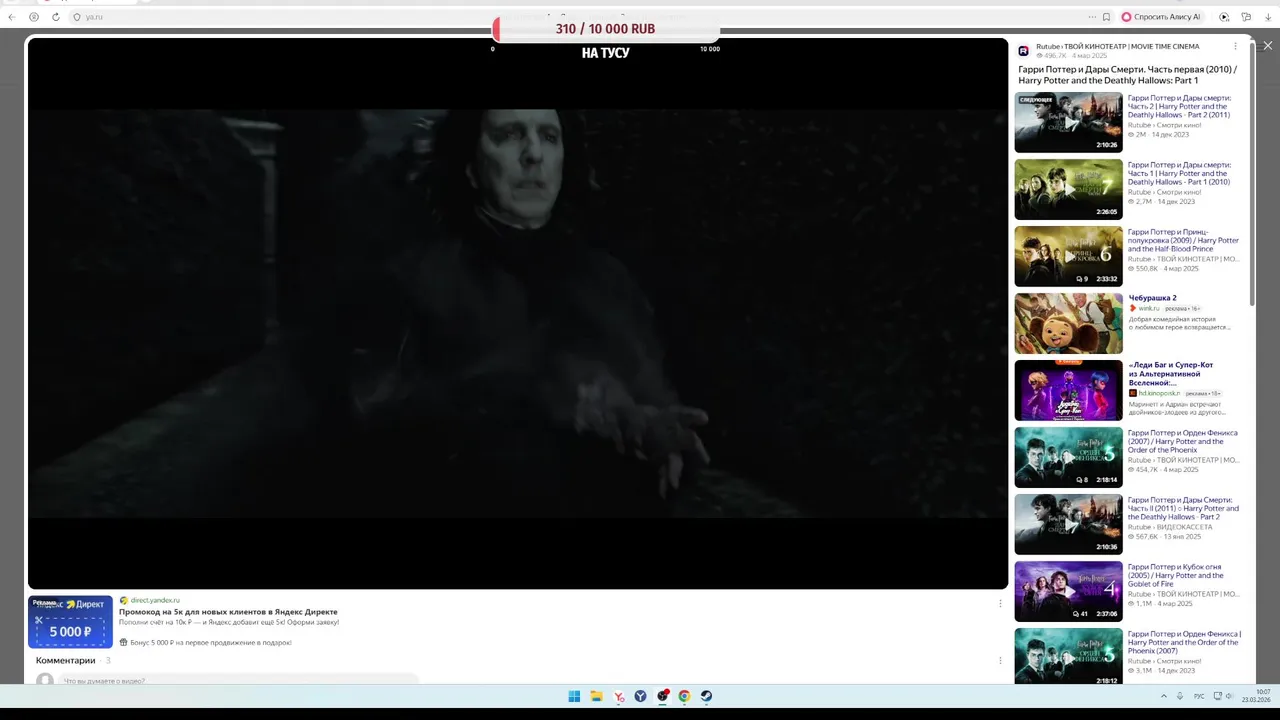Open File Explorer from the taskbar
Screen dimensions: 1280x720
(596, 696)
